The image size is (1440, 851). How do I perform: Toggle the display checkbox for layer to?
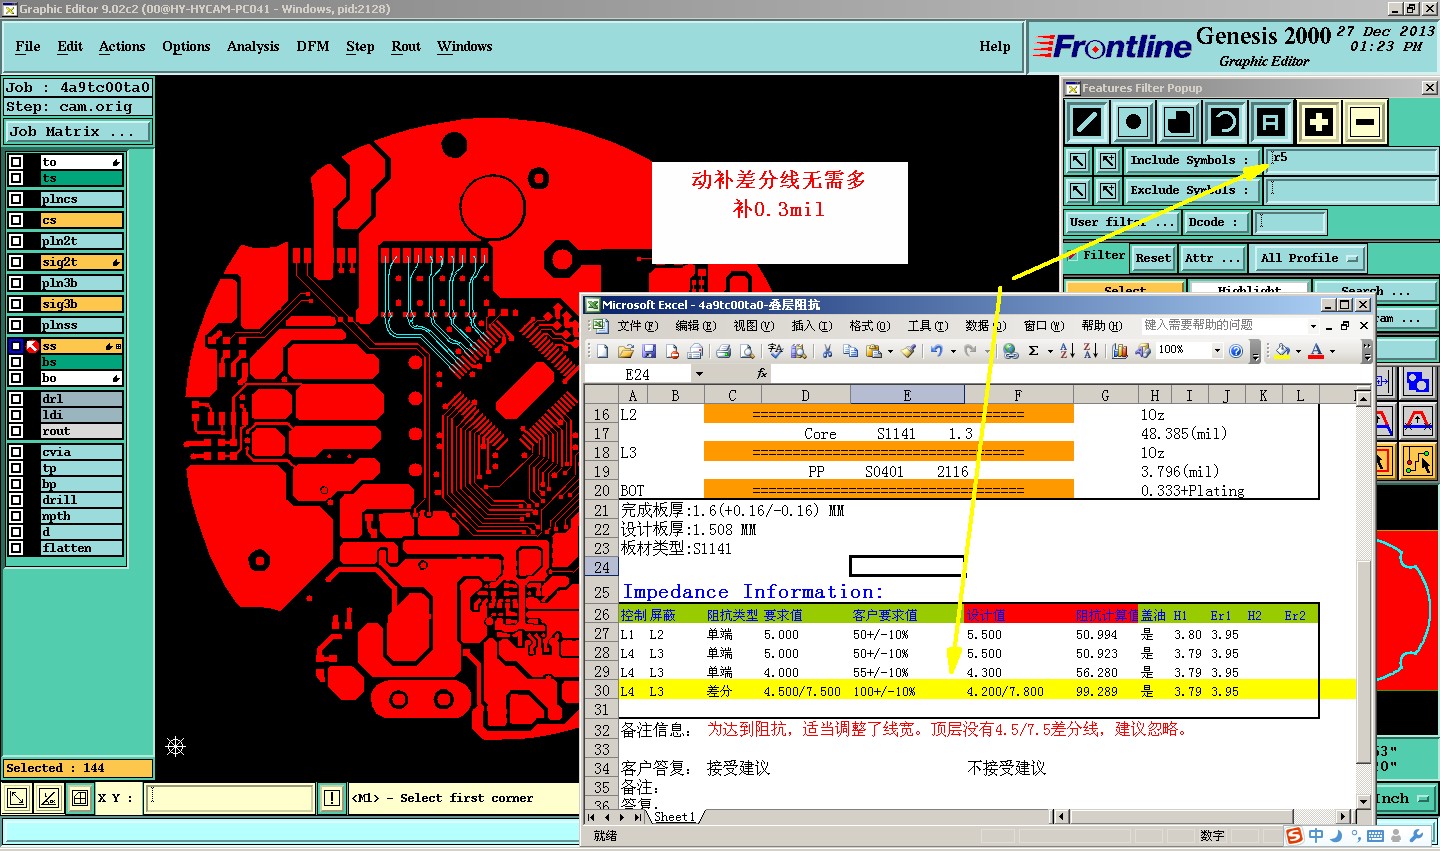pyautogui.click(x=16, y=162)
